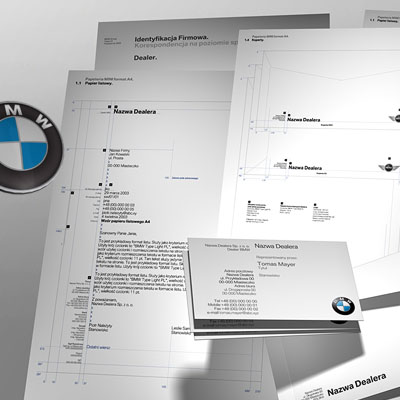Click 'Nazwa Dealera' heading on the business card
Screen dimensions: 400x400
point(276,246)
